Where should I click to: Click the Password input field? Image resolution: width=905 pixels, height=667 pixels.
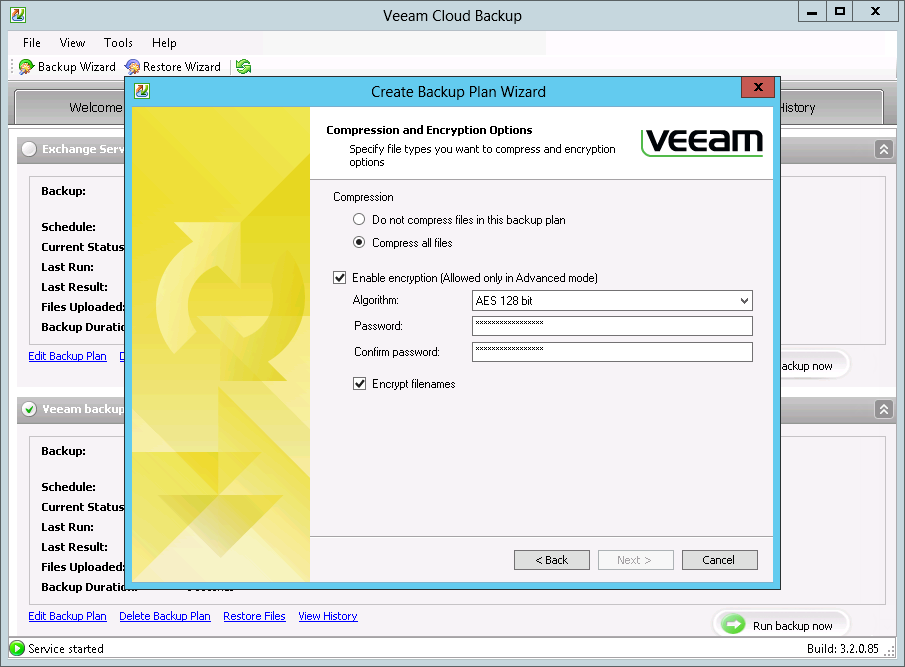pyautogui.click(x=612, y=325)
